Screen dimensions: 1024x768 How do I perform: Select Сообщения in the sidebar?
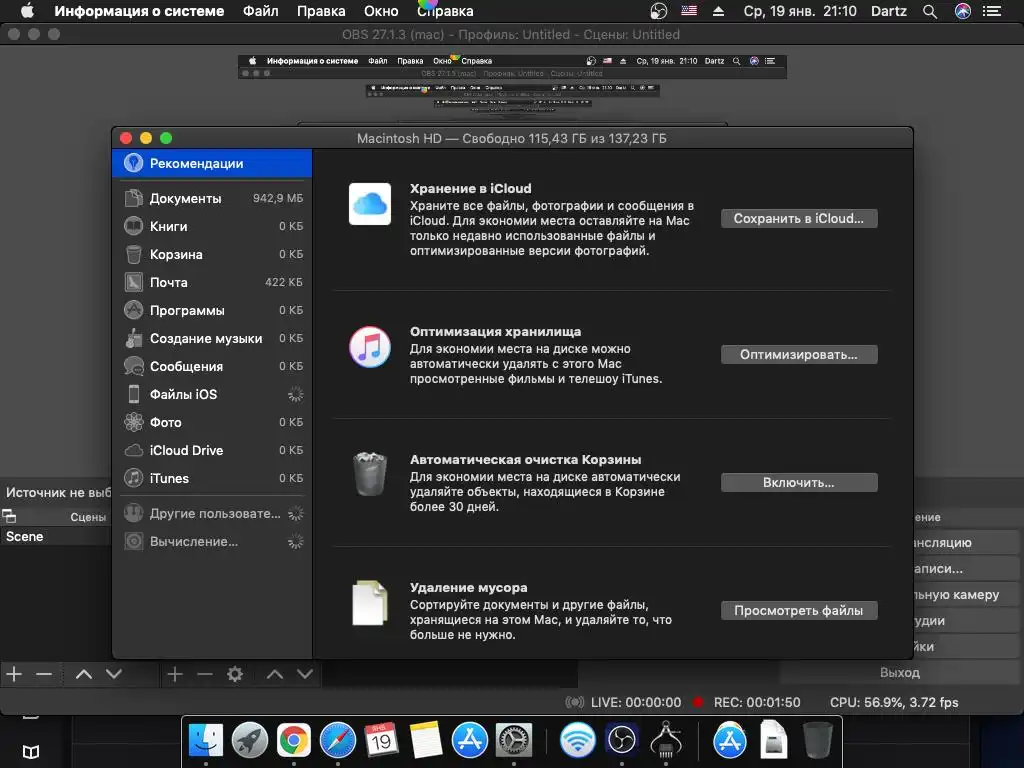click(212, 366)
